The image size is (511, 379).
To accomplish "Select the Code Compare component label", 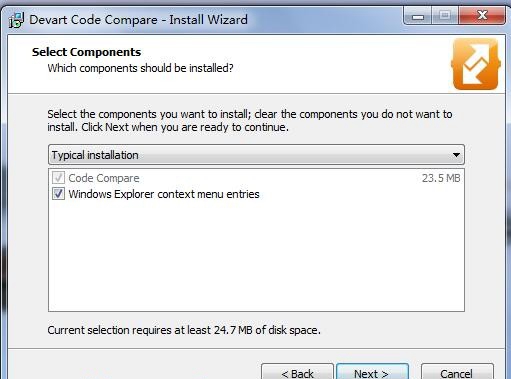I will pos(104,178).
